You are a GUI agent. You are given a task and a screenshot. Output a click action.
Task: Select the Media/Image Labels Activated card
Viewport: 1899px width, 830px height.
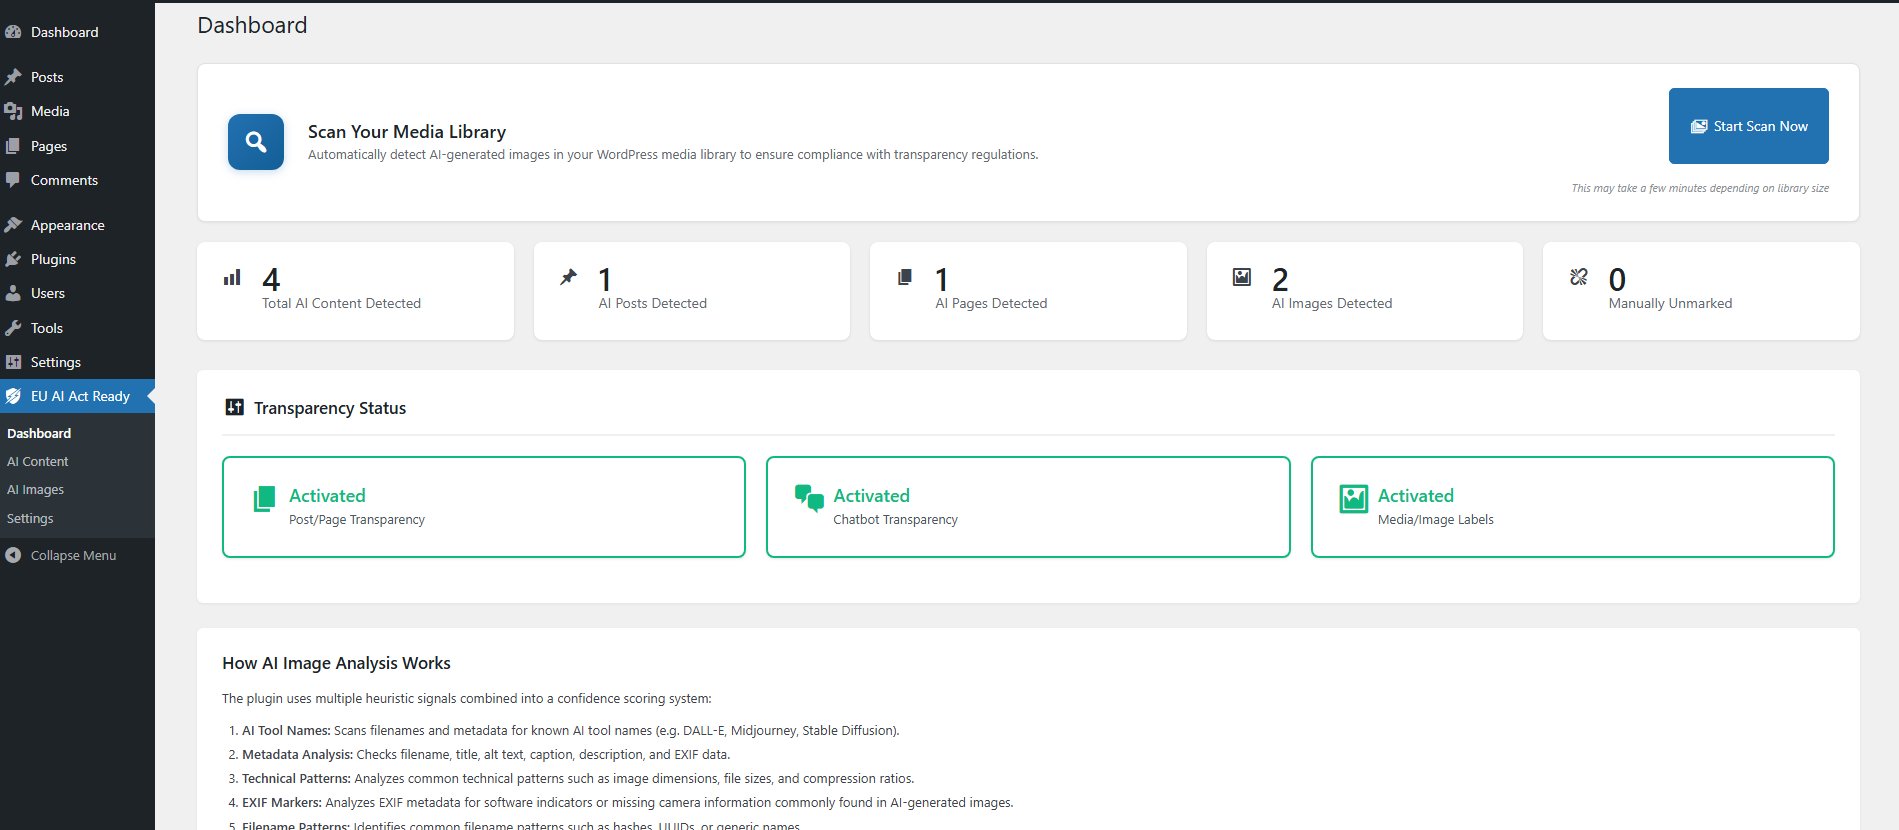(1571, 507)
